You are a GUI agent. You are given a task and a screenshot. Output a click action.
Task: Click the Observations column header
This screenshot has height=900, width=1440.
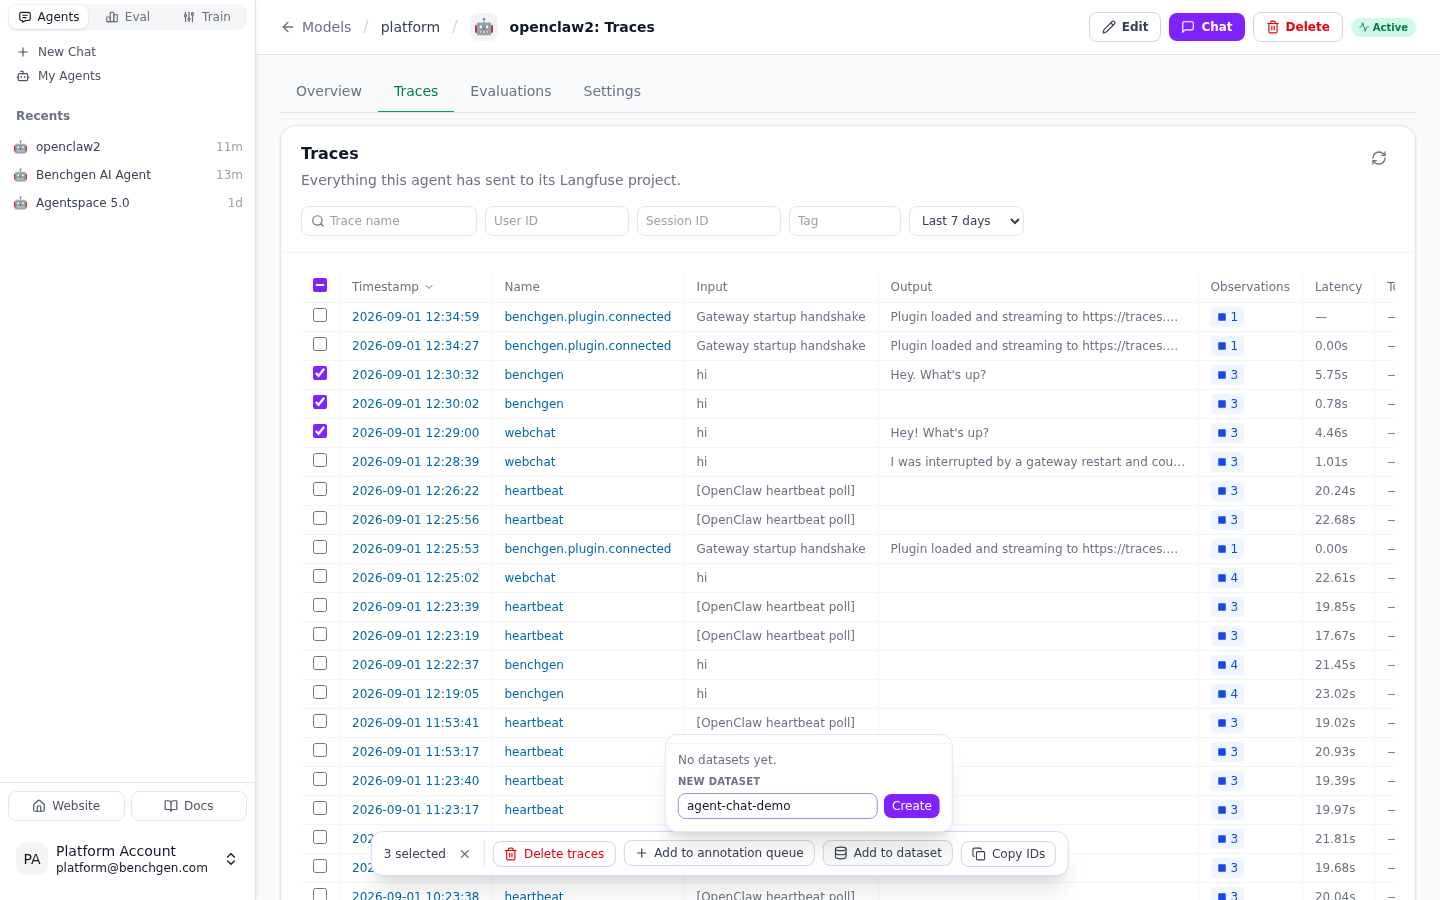point(1250,287)
